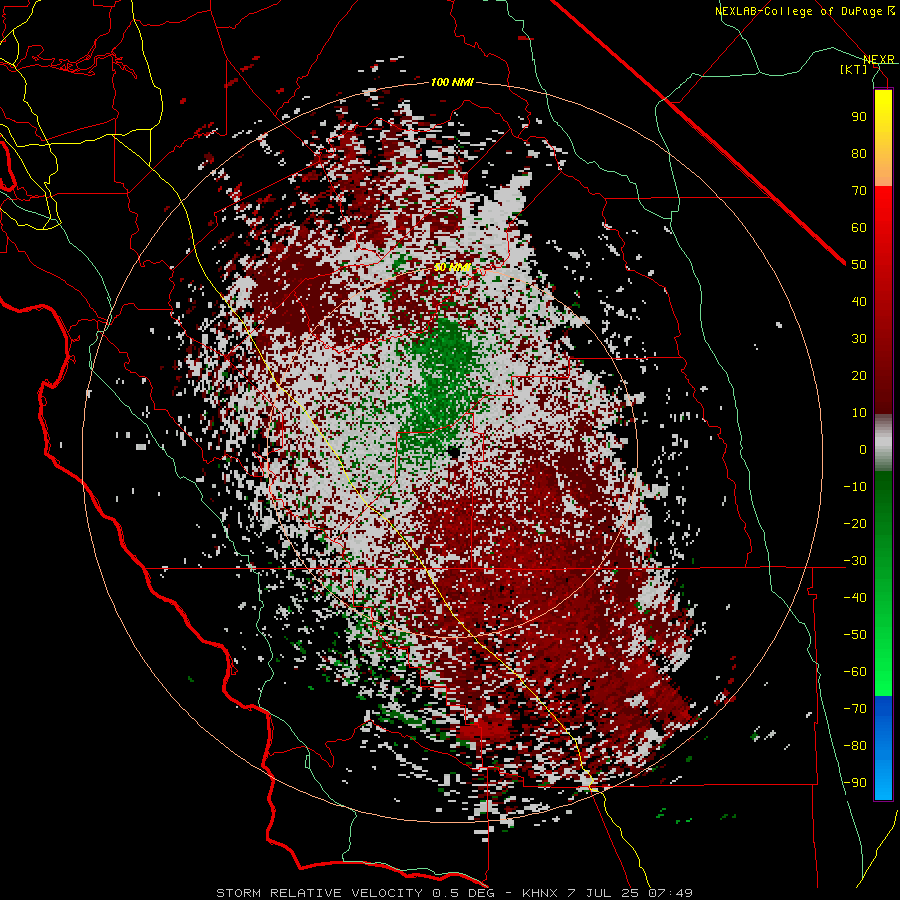Click the 100 NMI range ring label
This screenshot has height=900, width=900.
tap(452, 83)
